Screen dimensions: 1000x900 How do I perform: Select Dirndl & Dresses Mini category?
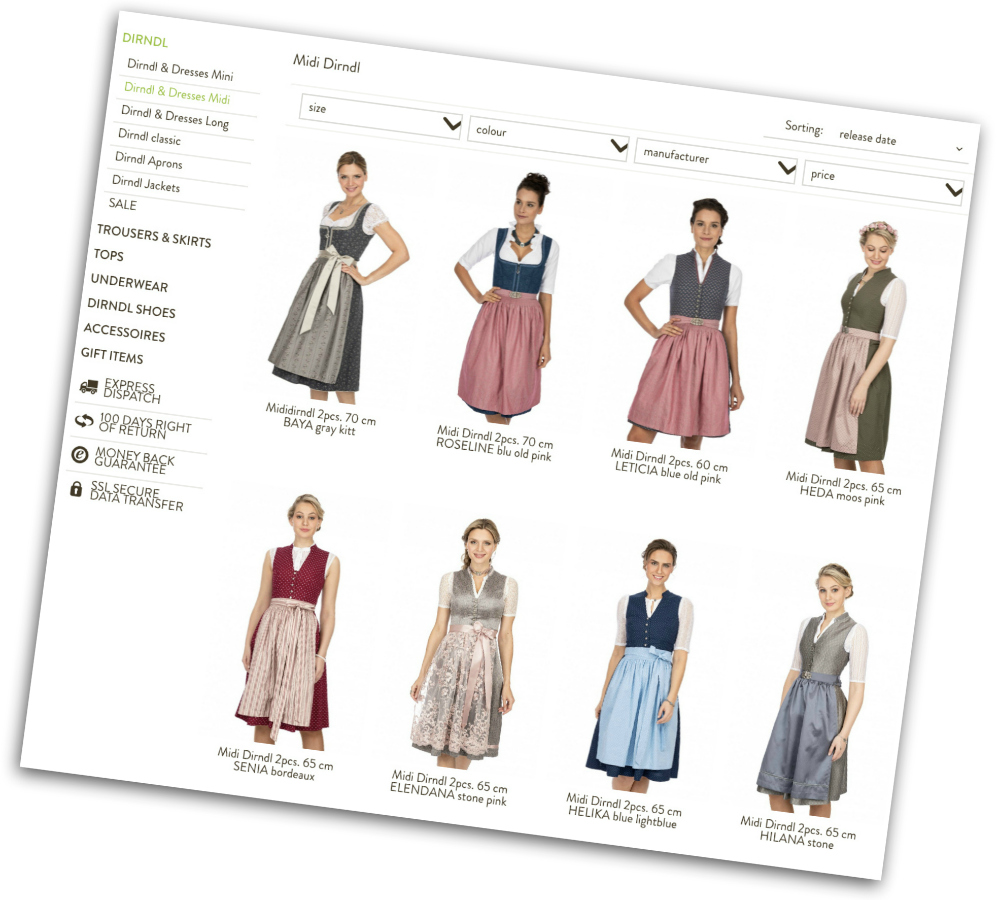coord(180,70)
